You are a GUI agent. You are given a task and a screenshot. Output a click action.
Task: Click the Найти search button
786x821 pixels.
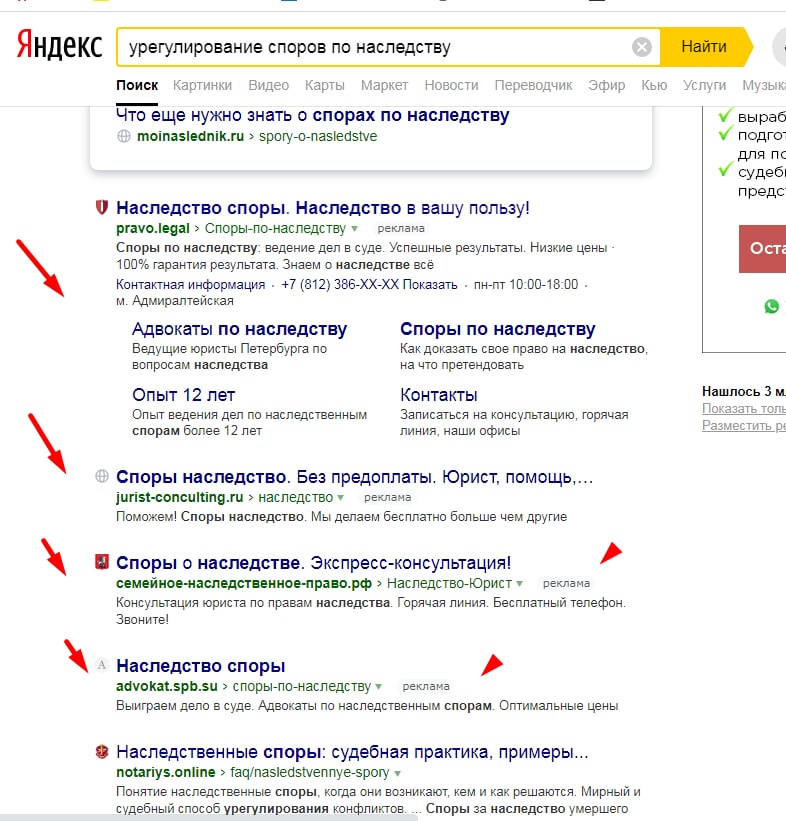[704, 47]
